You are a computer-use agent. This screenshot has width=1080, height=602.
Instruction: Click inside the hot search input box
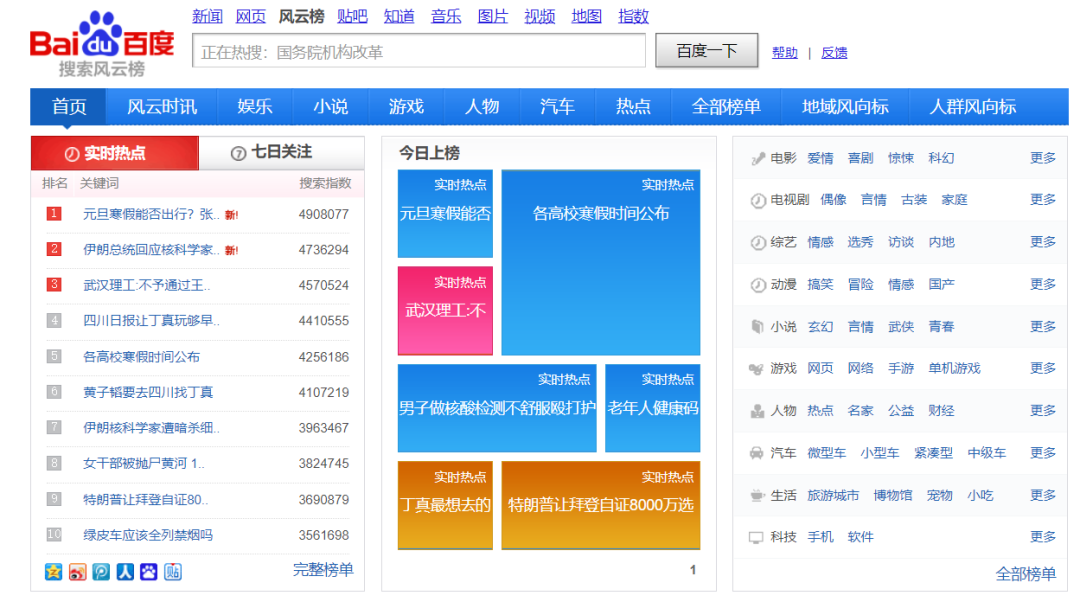pyautogui.click(x=417, y=51)
